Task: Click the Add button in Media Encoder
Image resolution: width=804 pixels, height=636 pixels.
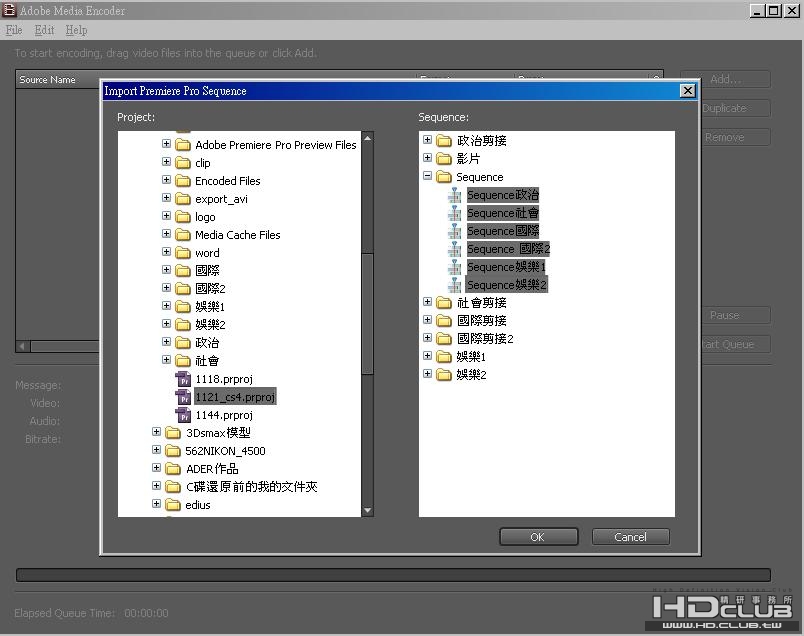Action: 725,80
